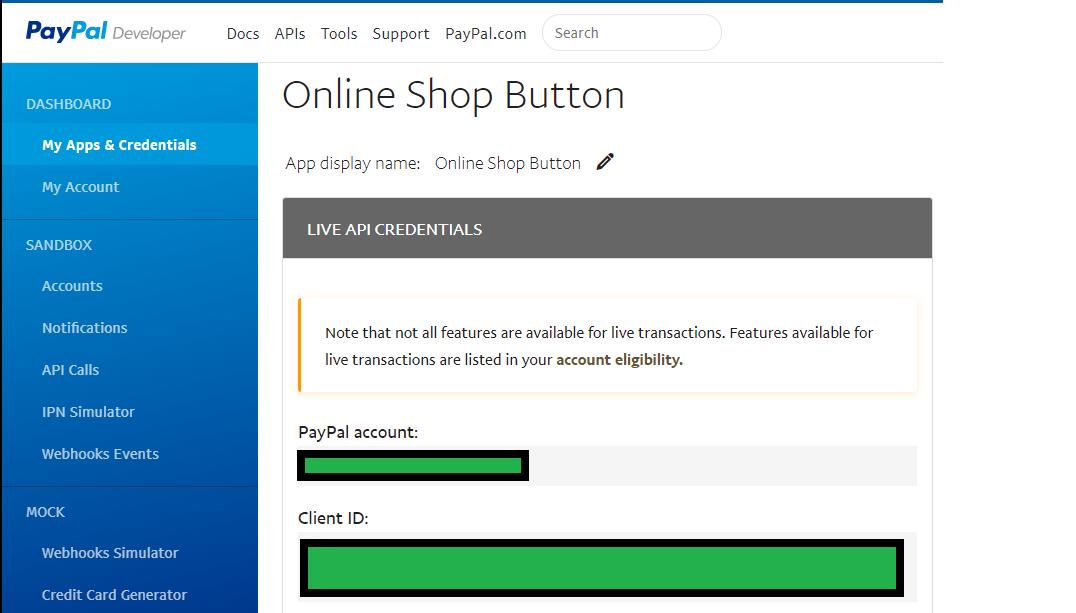
Task: Go to PayPal.com from the top navigation
Action: pos(485,33)
